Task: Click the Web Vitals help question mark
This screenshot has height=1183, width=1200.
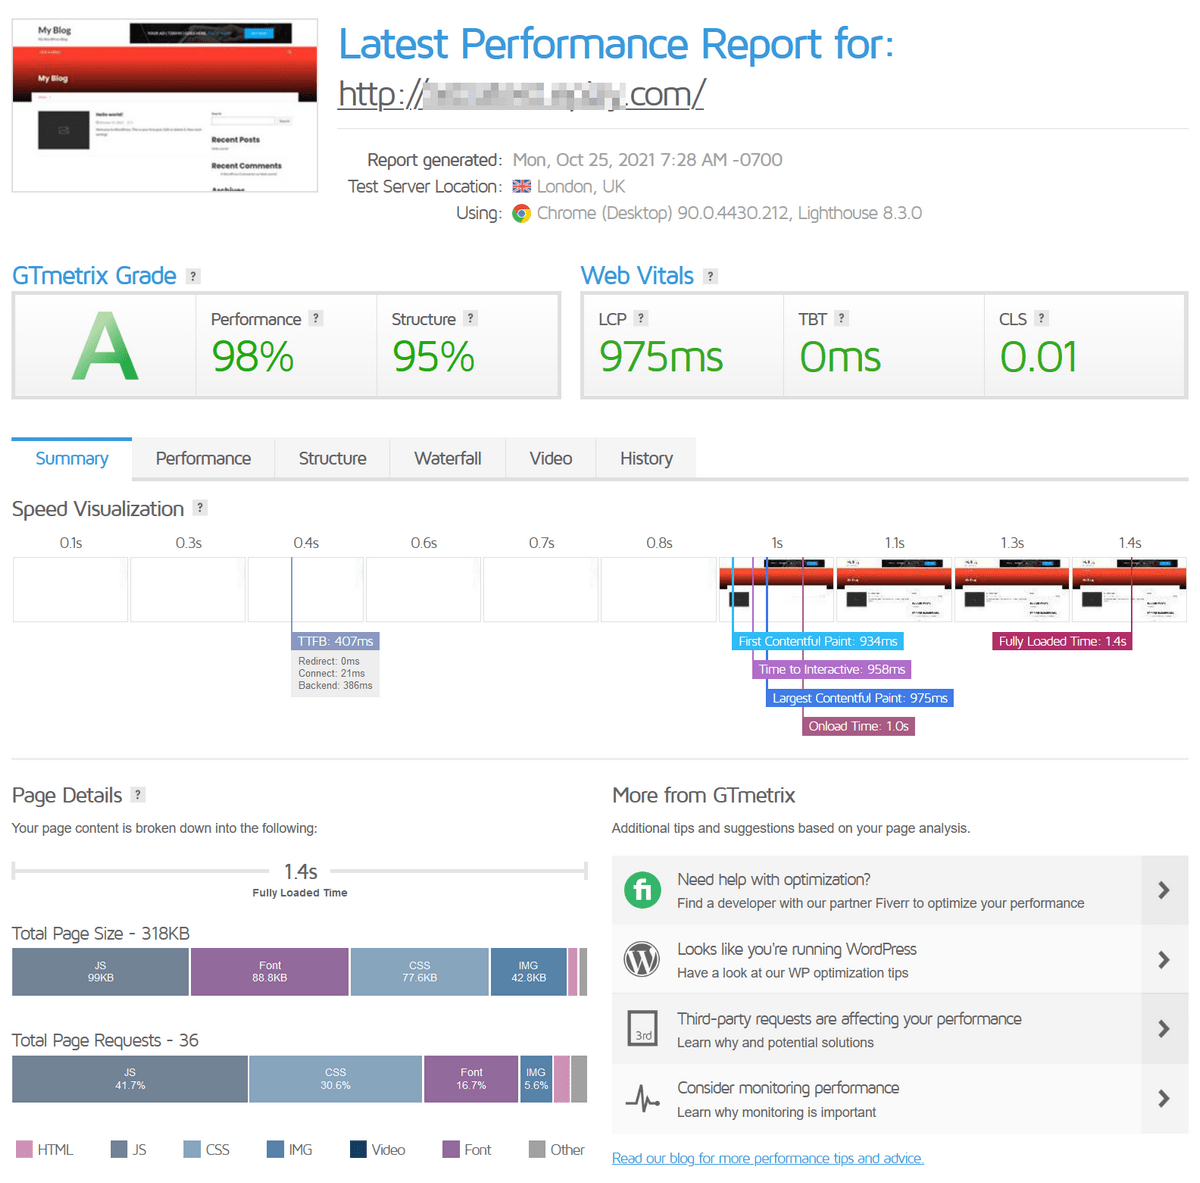Action: point(711,277)
